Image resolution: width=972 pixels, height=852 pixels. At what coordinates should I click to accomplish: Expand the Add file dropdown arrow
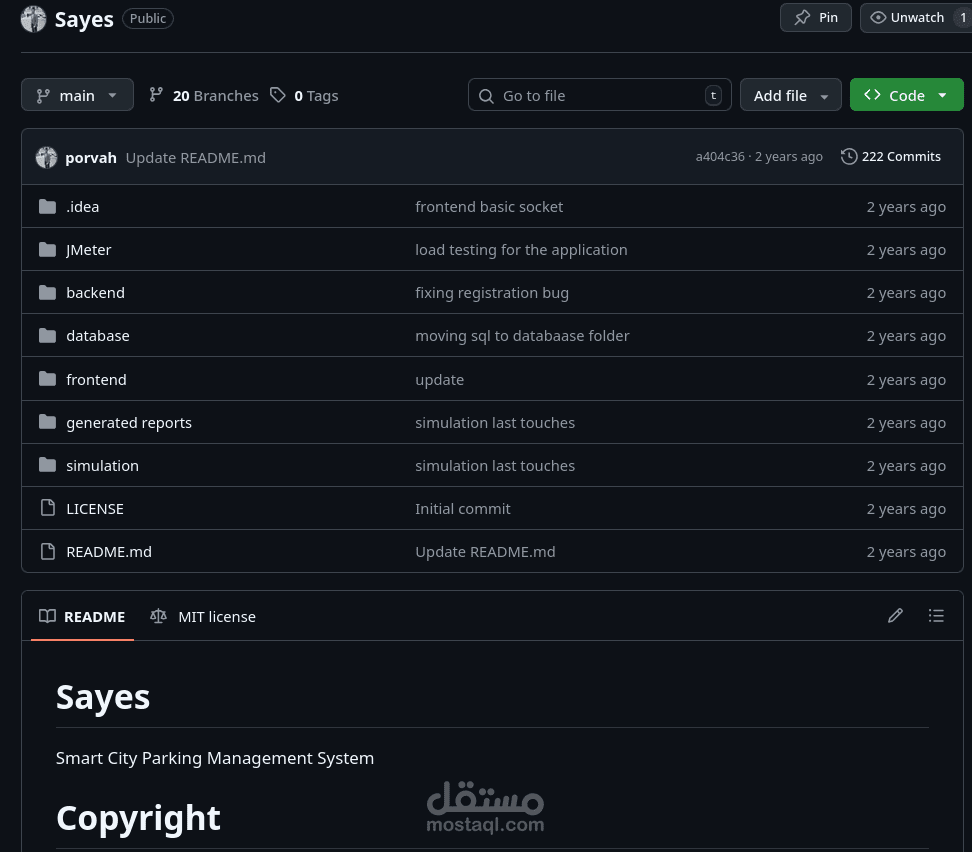click(823, 95)
